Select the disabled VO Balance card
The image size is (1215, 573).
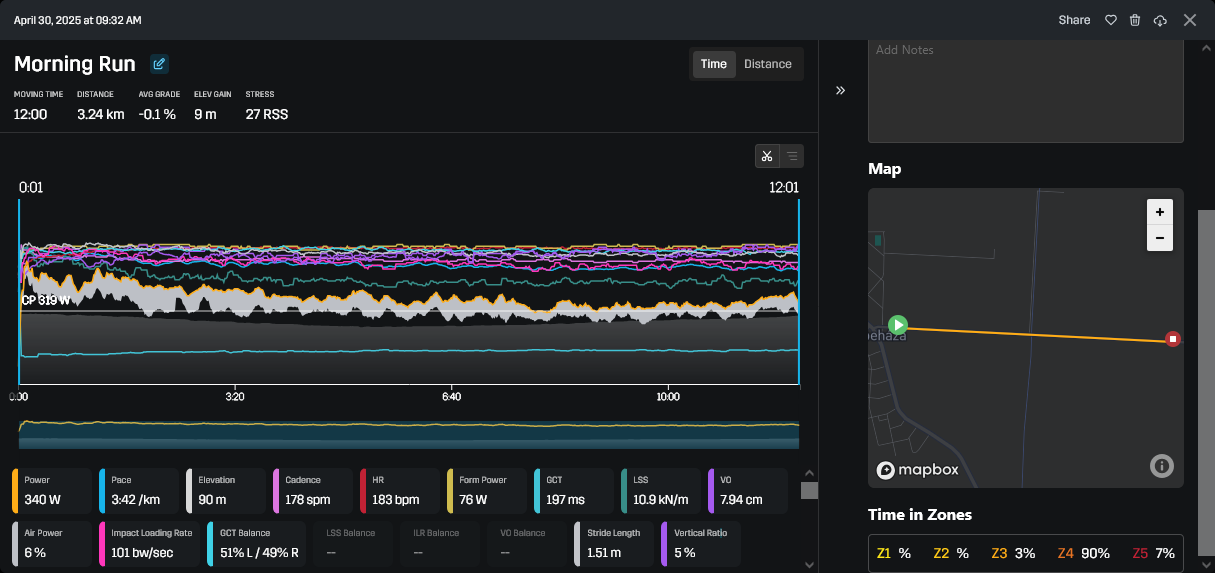[527, 544]
